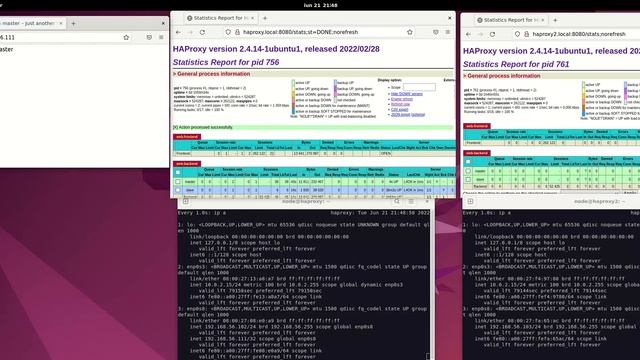Click the 'slave' server name in the haproxy.local table
The image size is (640, 360).
190,190
